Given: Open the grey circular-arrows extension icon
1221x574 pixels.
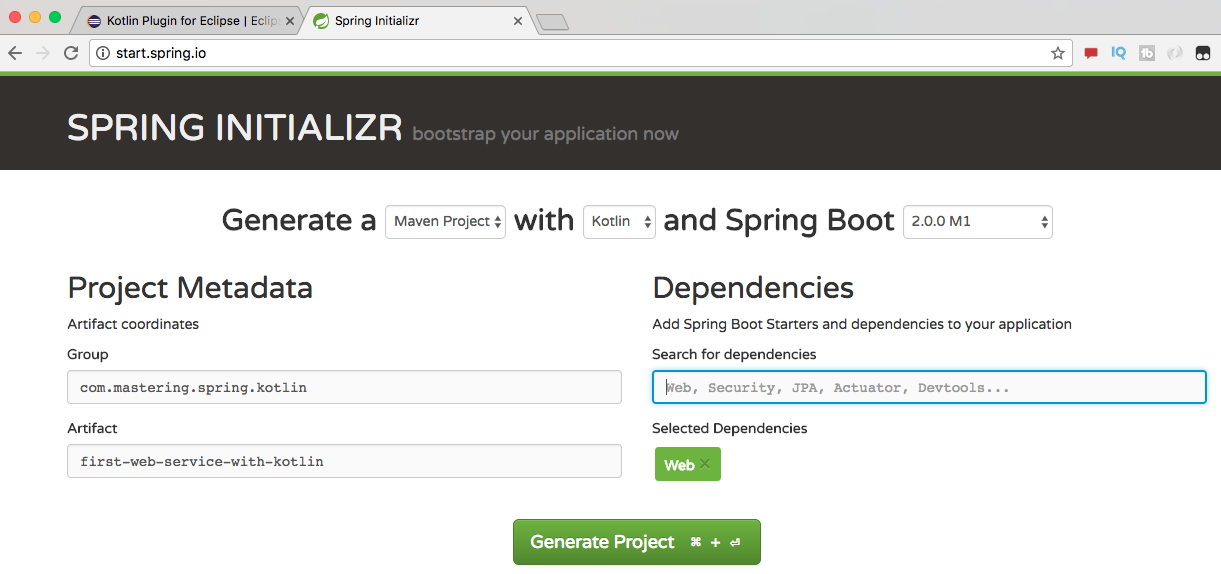Looking at the screenshot, I should 1175,53.
